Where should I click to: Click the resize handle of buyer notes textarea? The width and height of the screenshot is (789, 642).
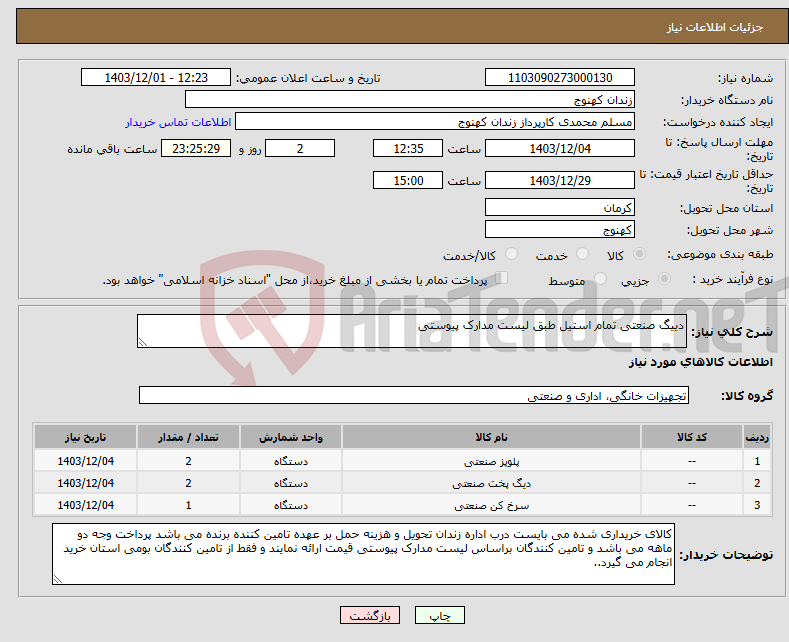(58, 579)
